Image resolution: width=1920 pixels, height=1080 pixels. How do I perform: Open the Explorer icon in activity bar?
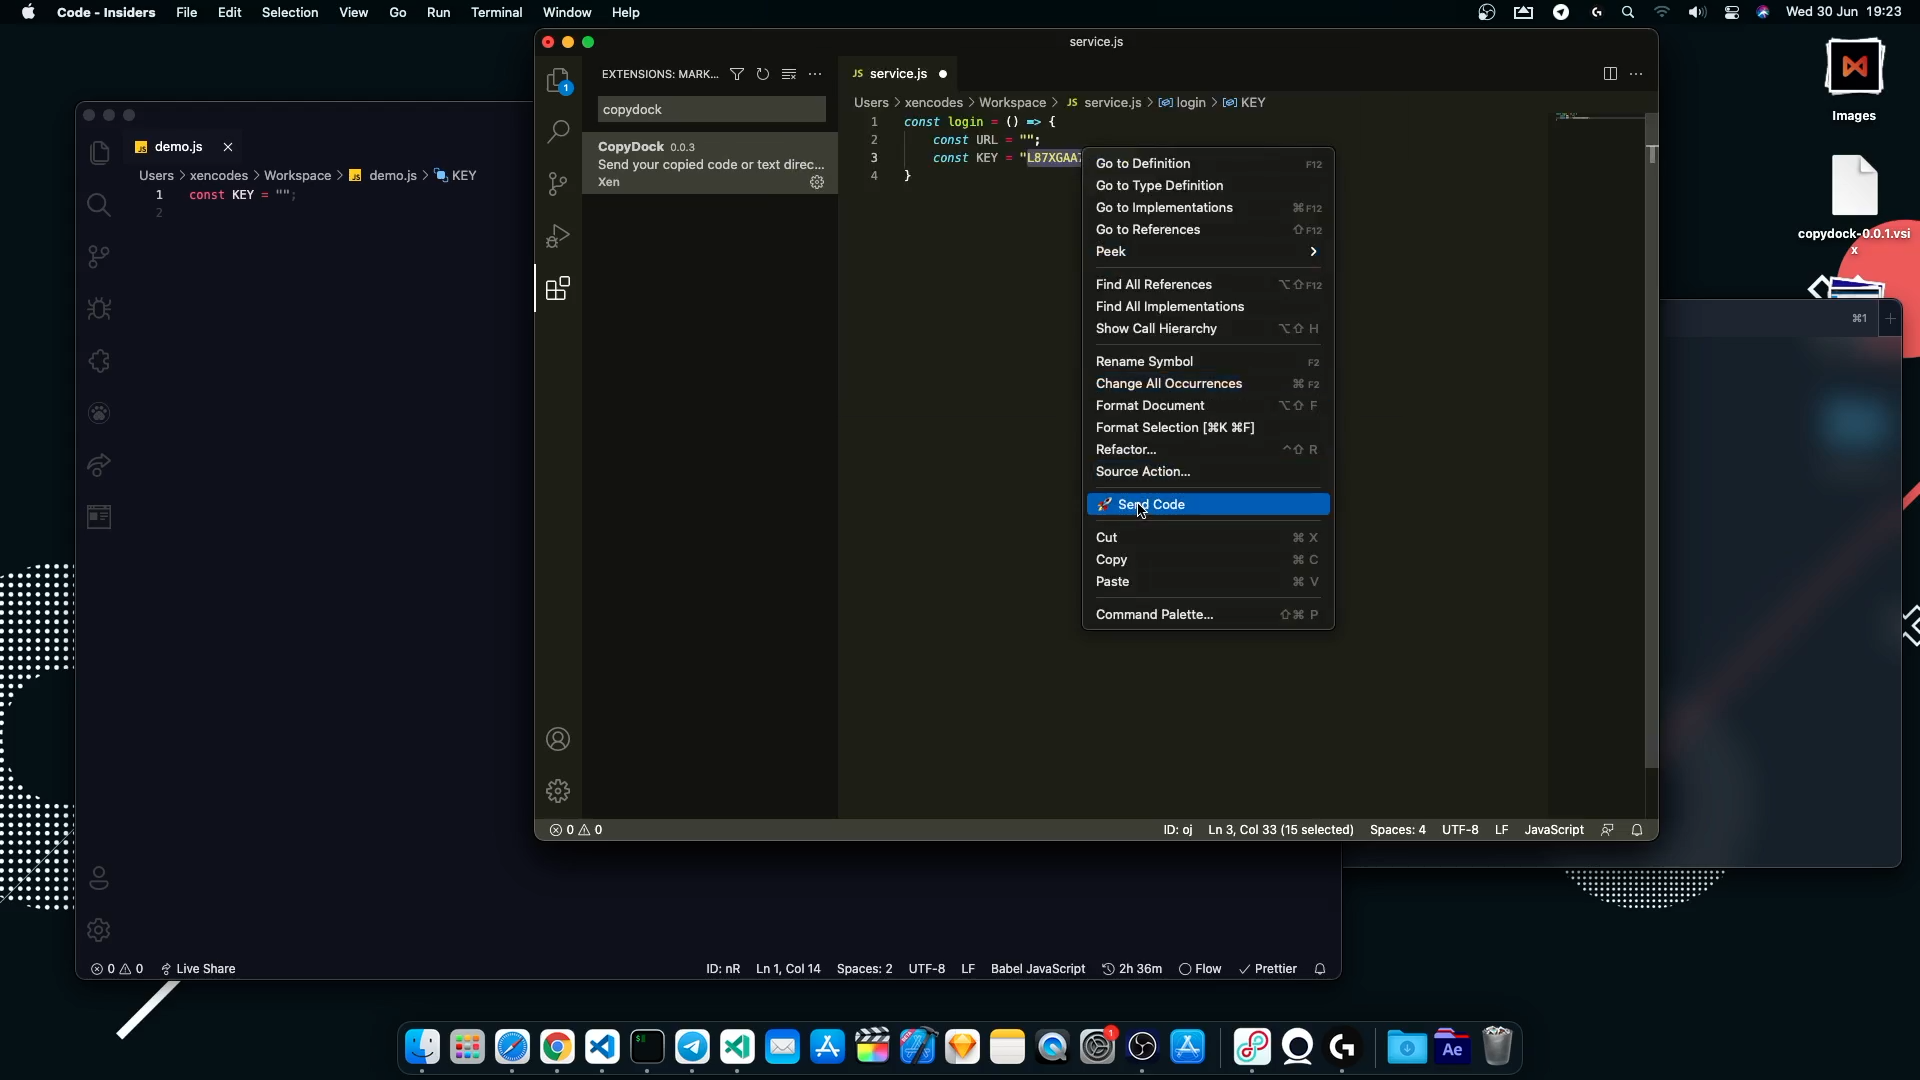click(558, 80)
